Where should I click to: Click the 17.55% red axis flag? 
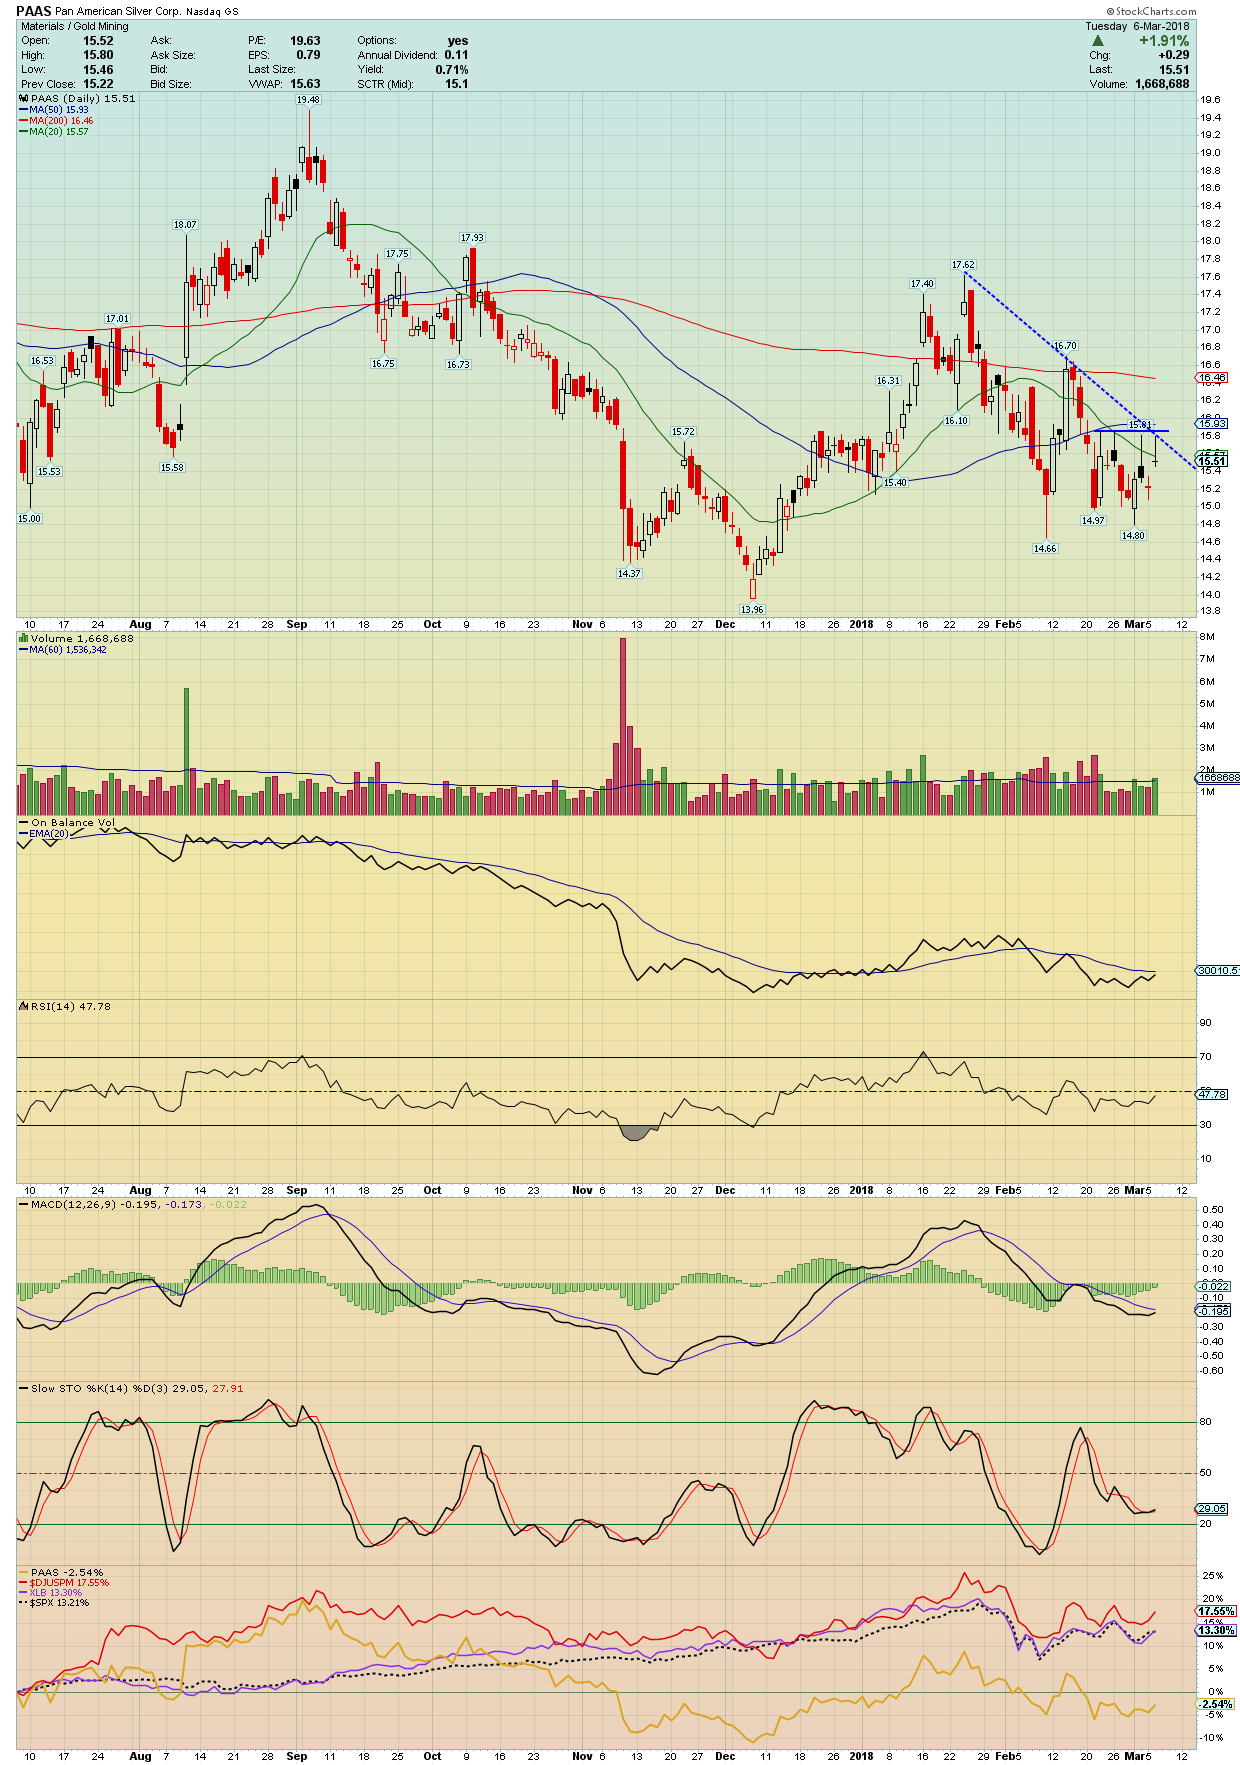pyautogui.click(x=1216, y=1611)
